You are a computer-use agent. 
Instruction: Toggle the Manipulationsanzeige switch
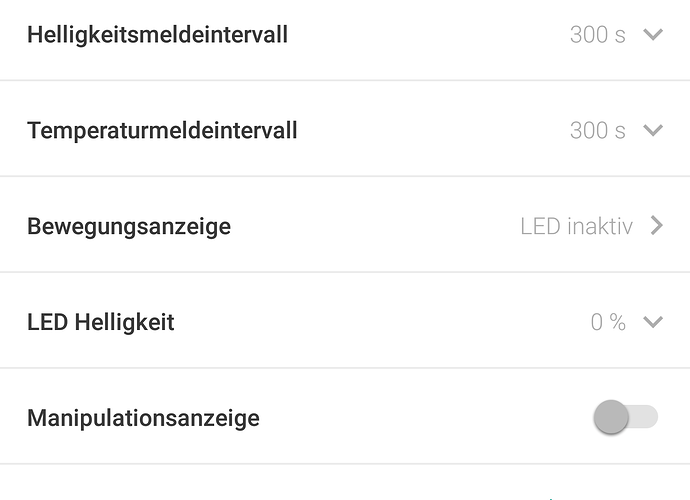625,418
